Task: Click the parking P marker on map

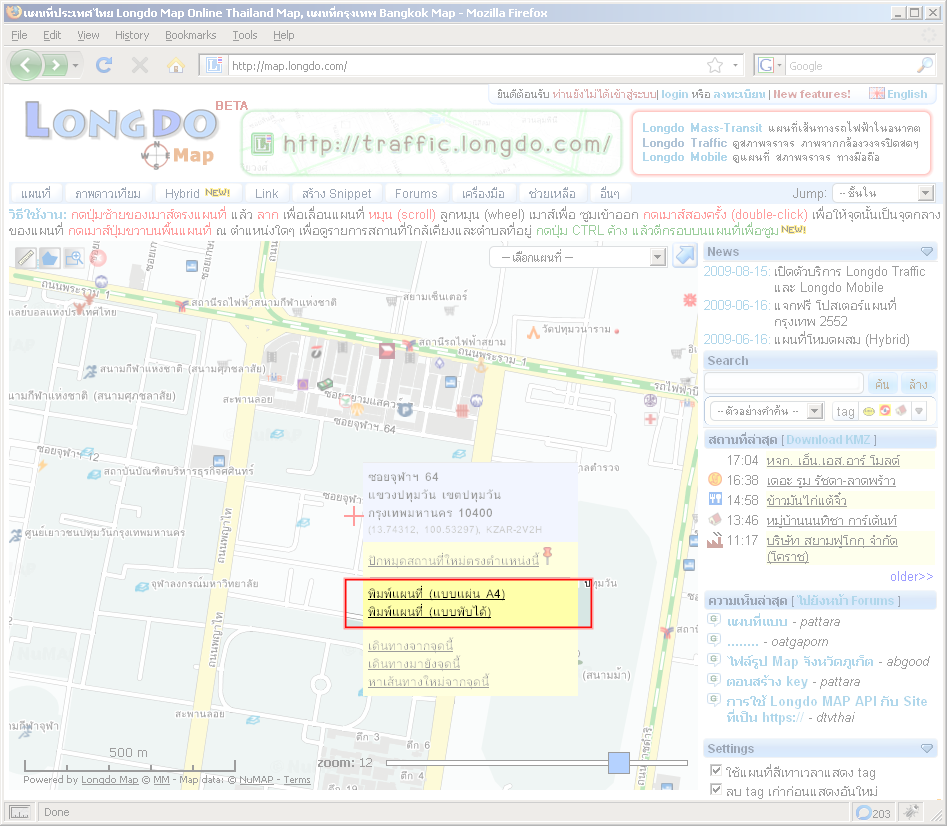Action: click(405, 410)
